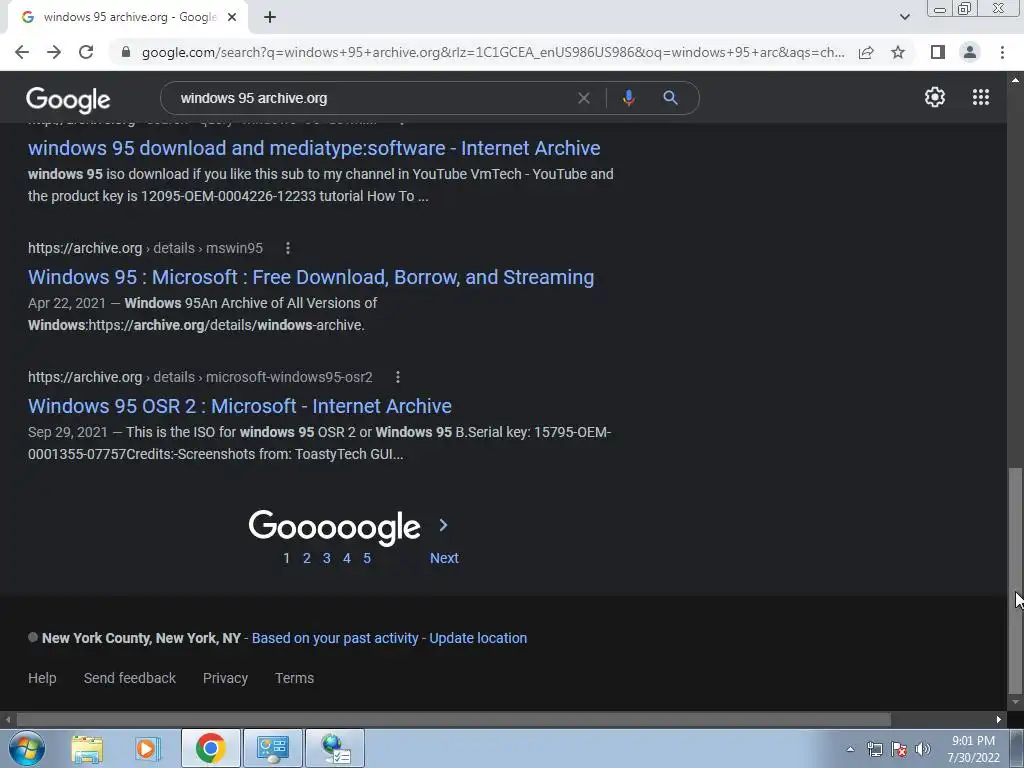Go to results page 2

point(306,558)
